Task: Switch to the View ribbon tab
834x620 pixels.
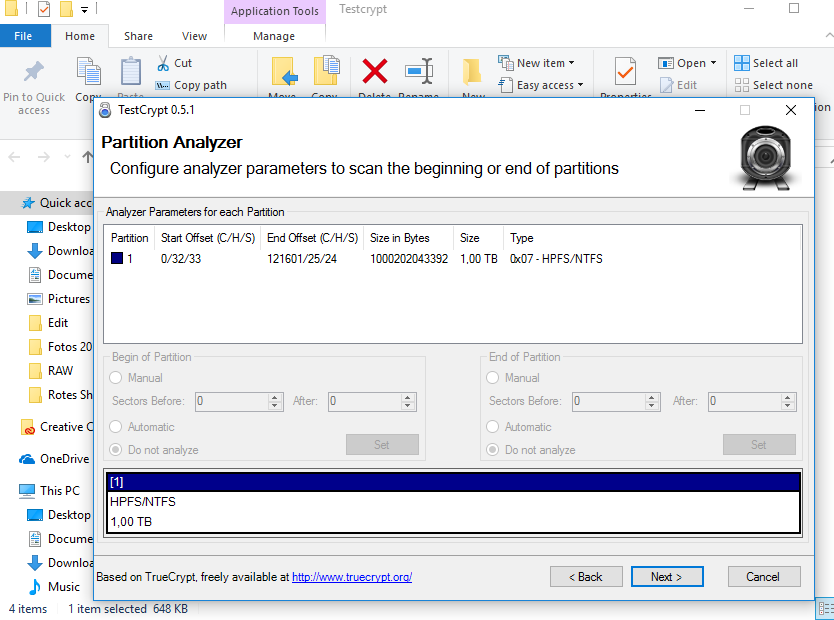Action: [194, 36]
